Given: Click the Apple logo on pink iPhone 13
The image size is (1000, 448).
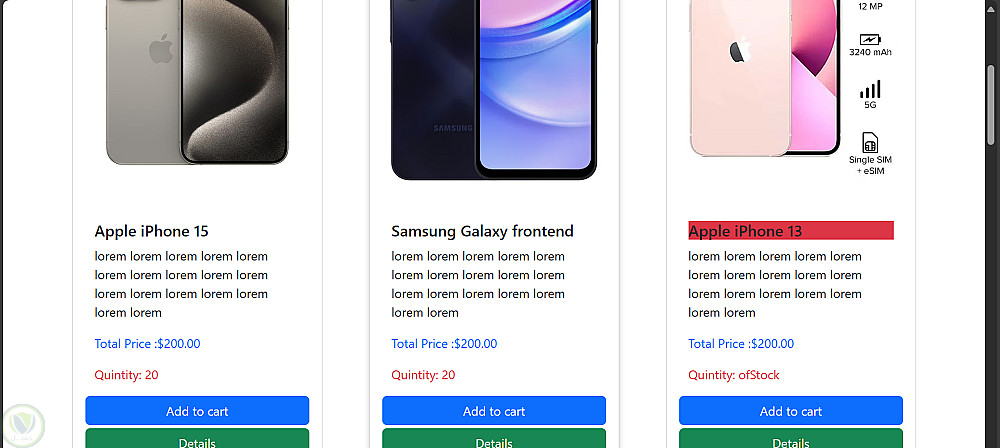Looking at the screenshot, I should click(x=738, y=52).
